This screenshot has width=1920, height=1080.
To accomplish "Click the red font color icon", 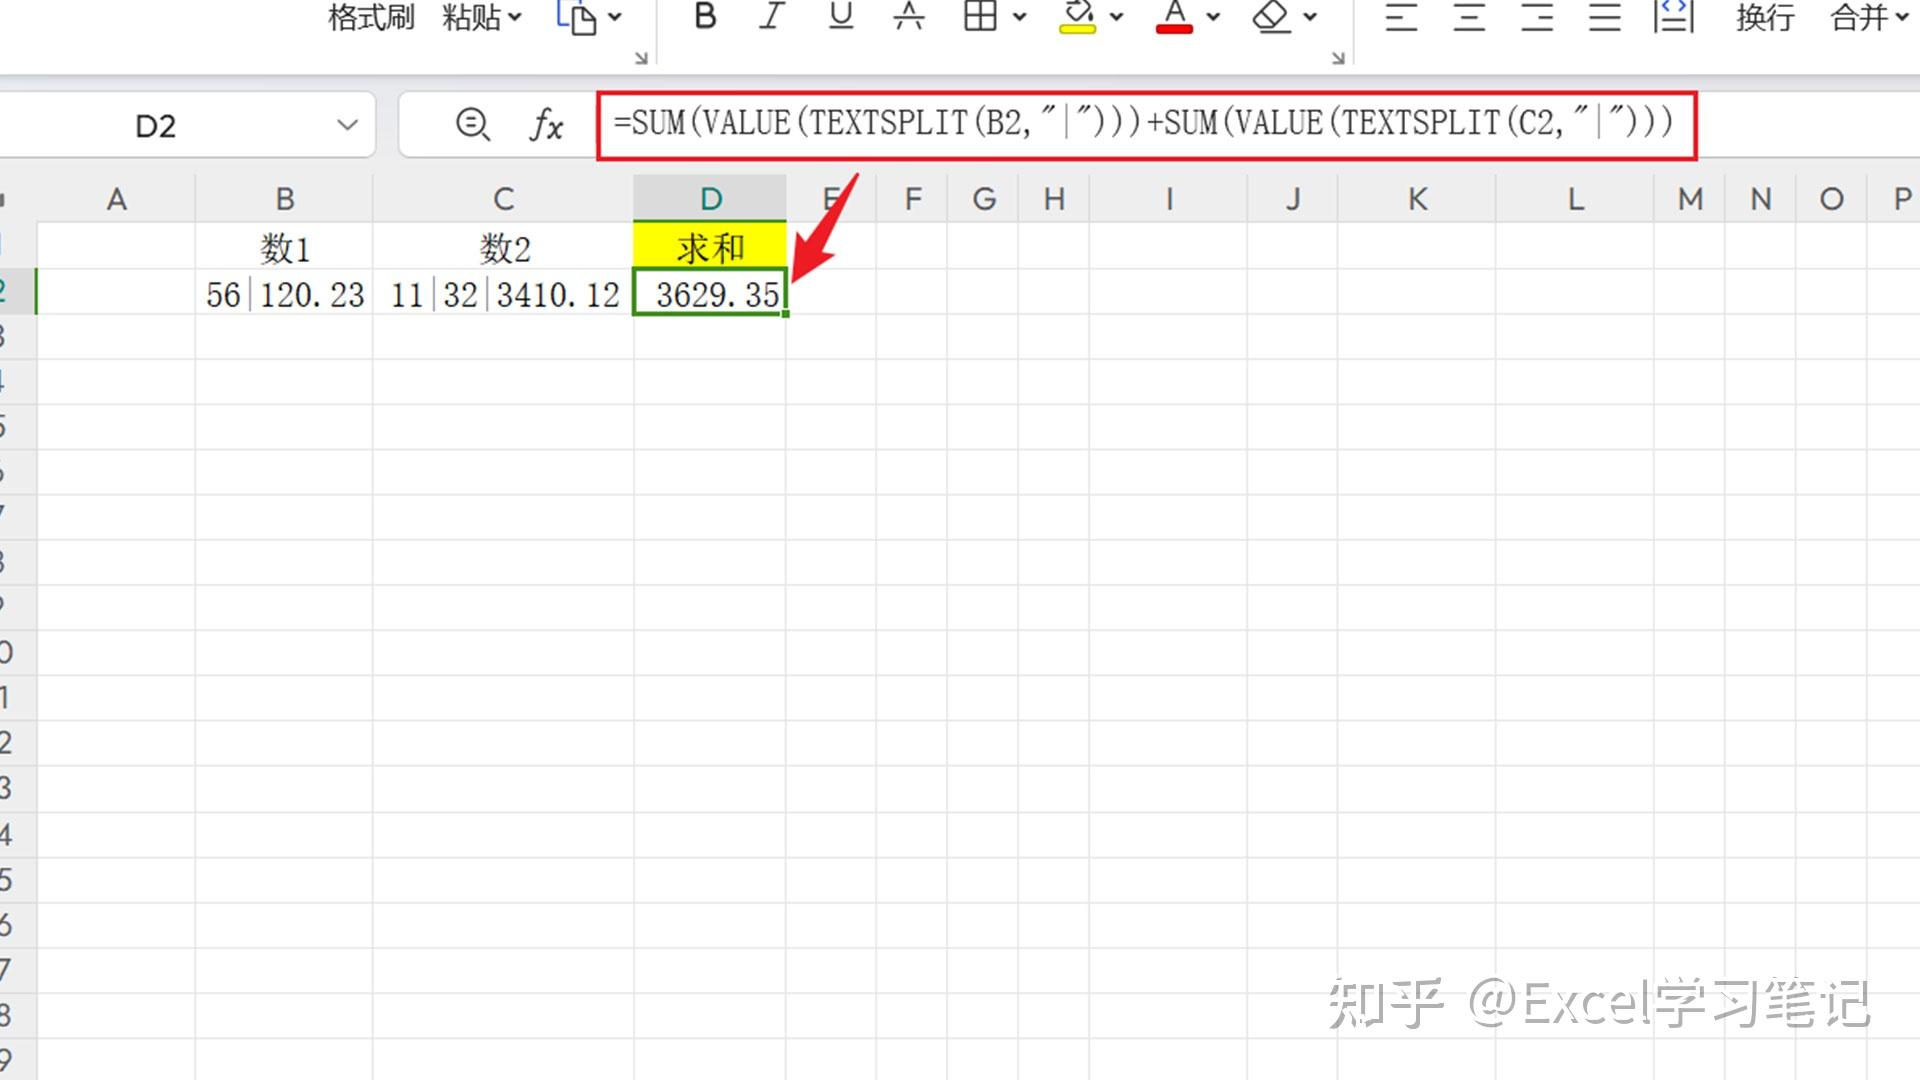I will point(1174,17).
